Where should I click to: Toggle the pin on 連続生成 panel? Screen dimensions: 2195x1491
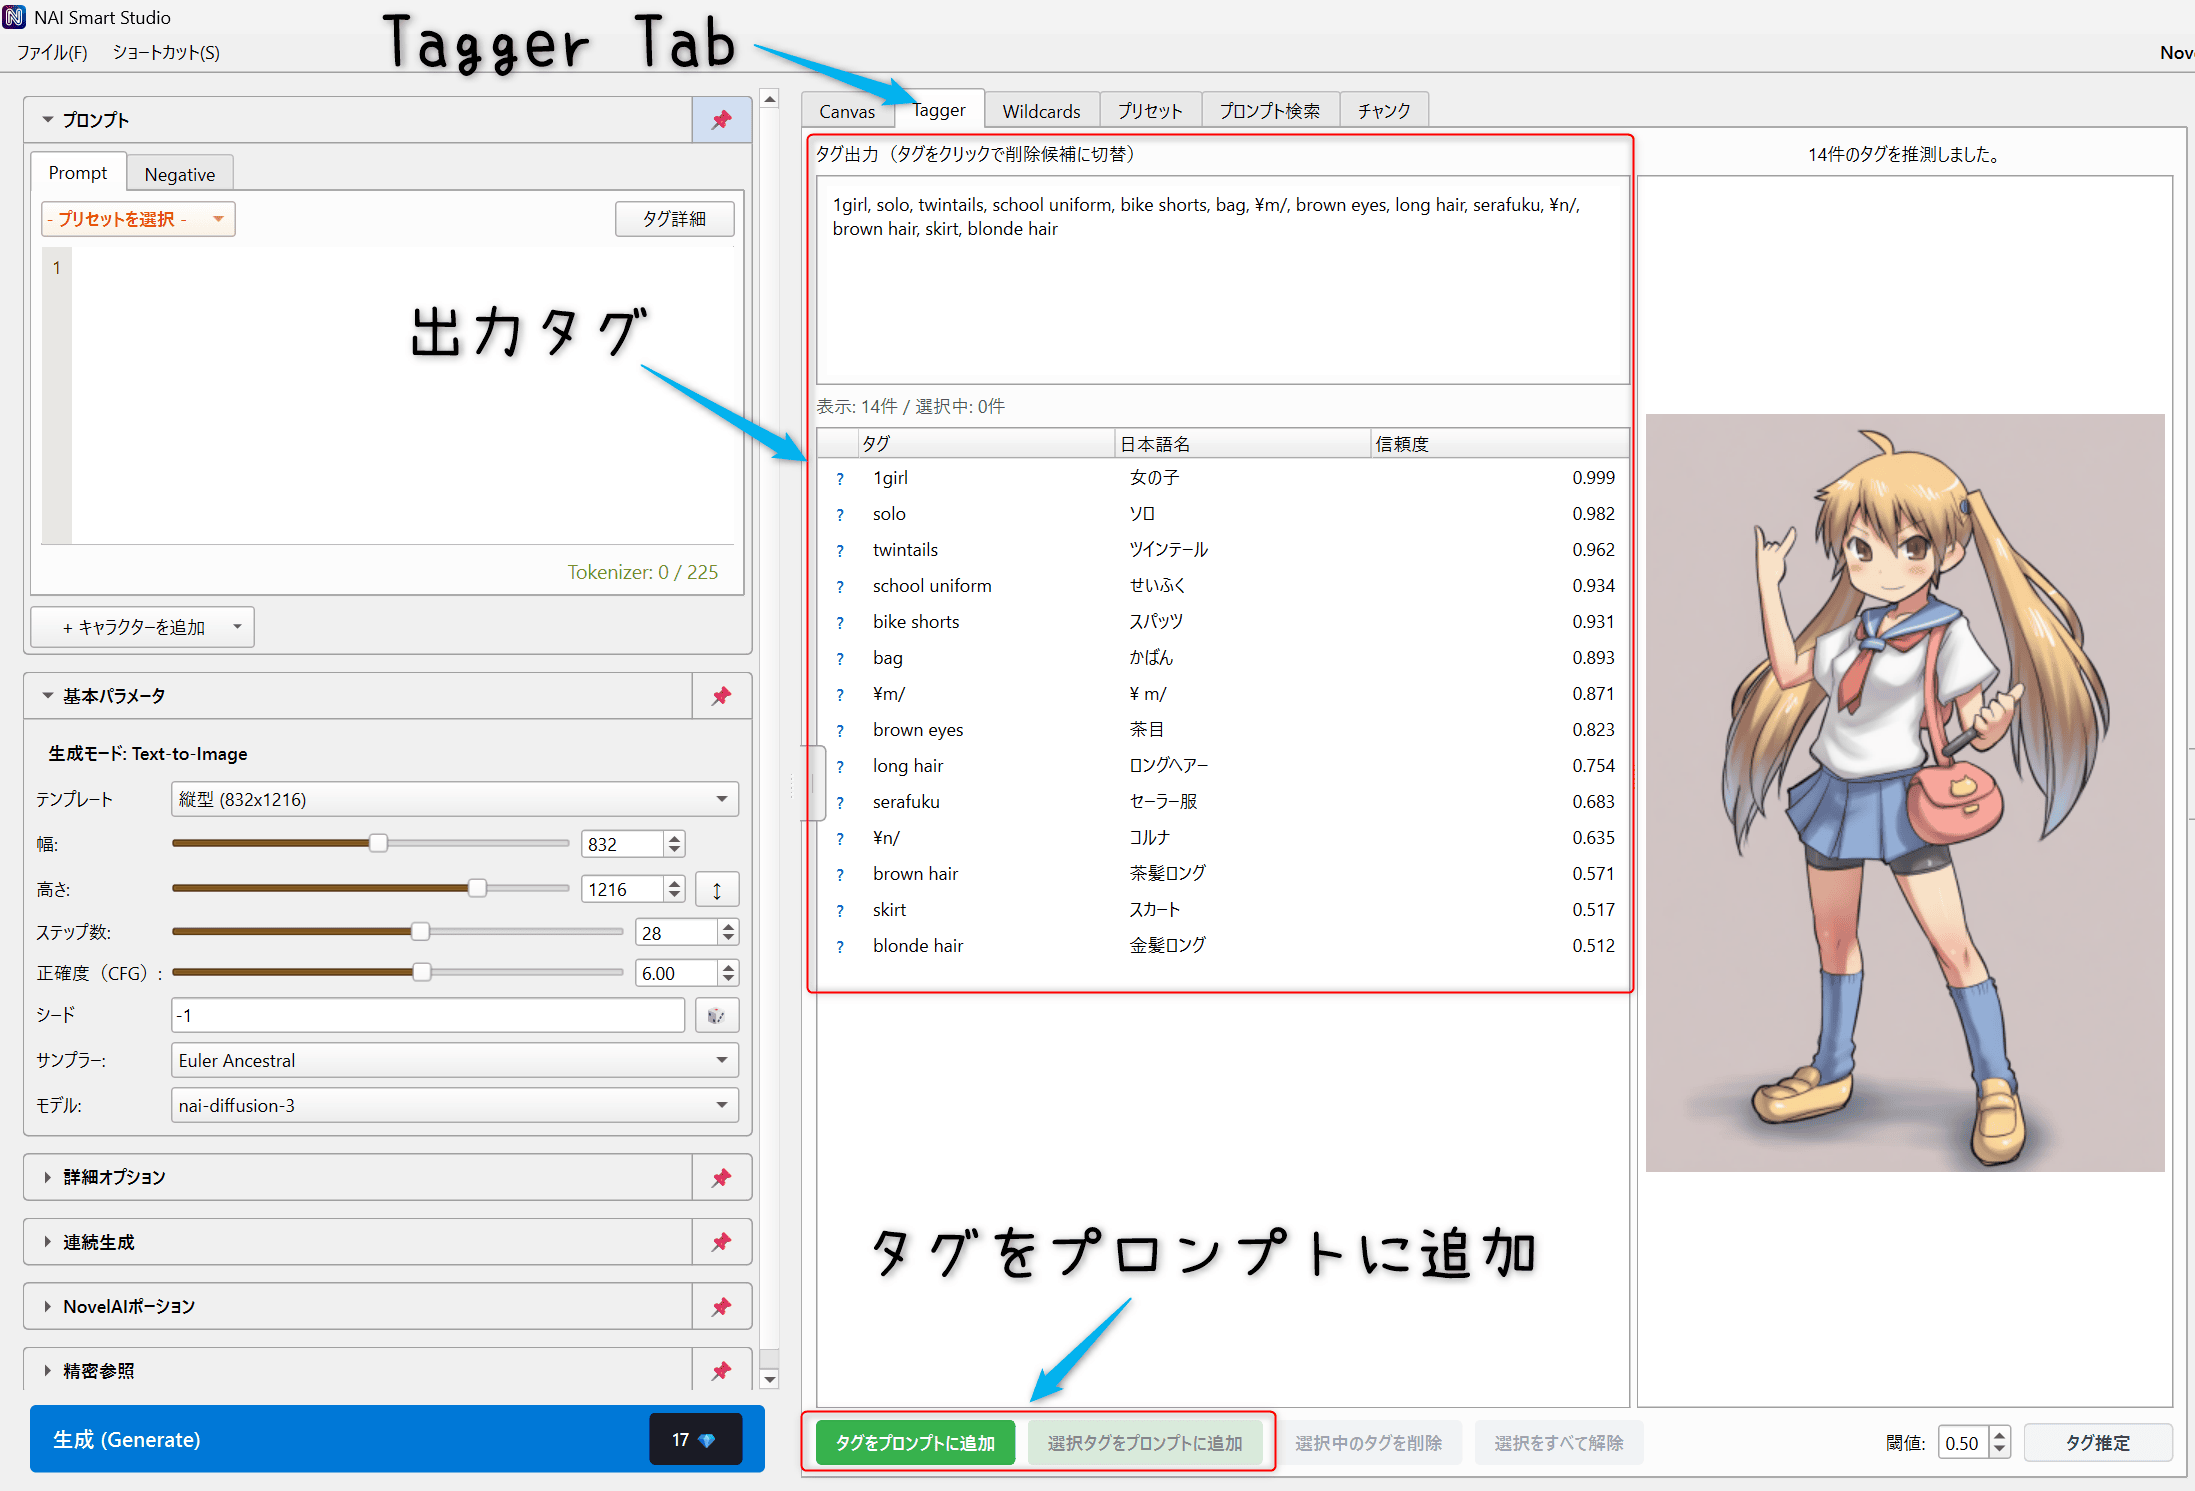721,1242
